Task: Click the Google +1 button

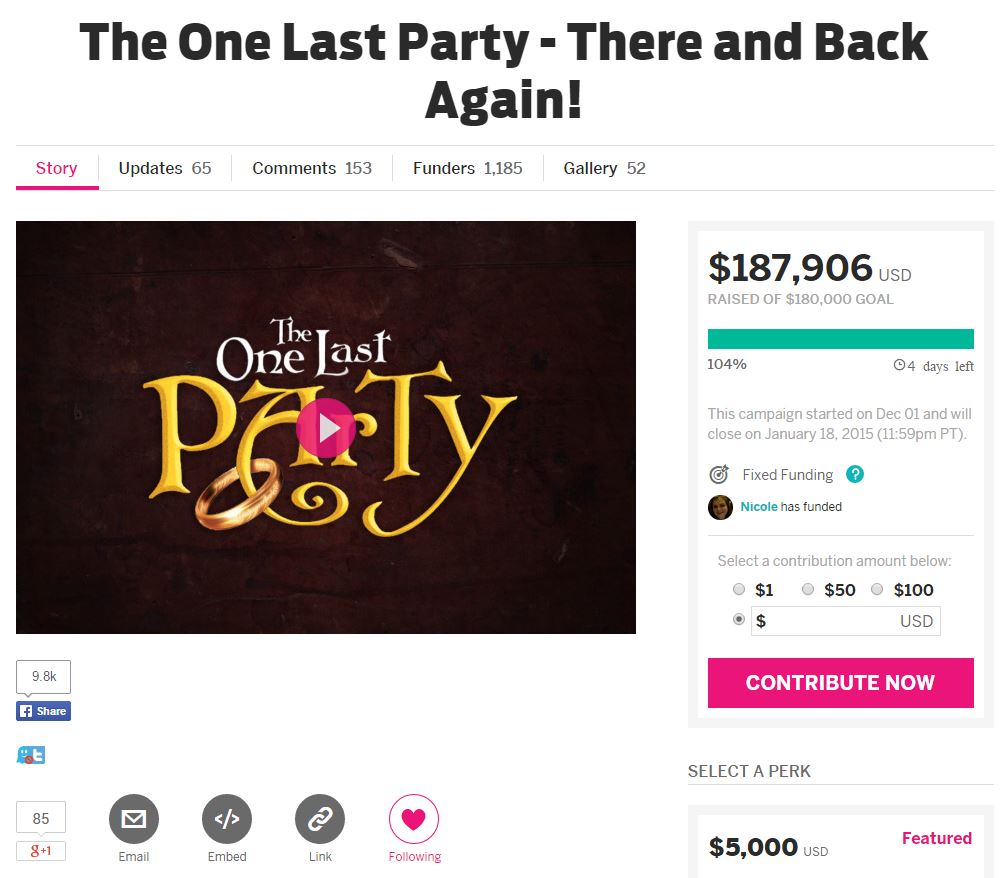Action: pos(41,851)
